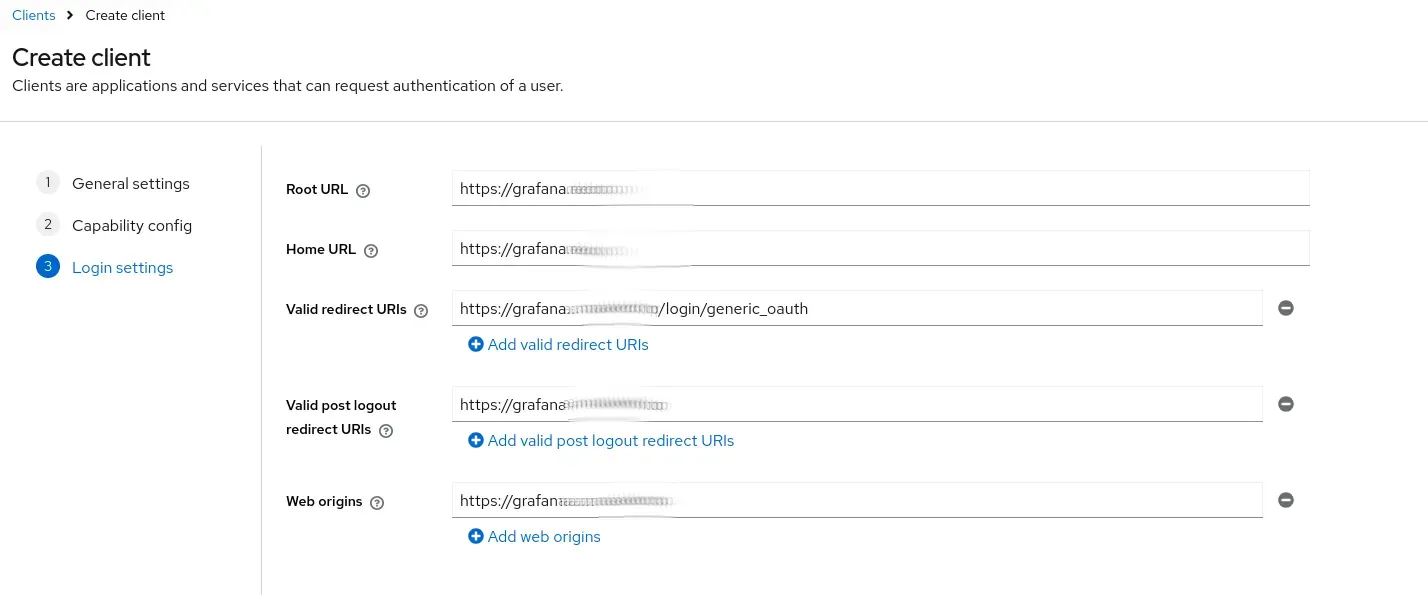This screenshot has width=1428, height=595.
Task: Go to Clients breadcrumb
Action: coord(34,15)
